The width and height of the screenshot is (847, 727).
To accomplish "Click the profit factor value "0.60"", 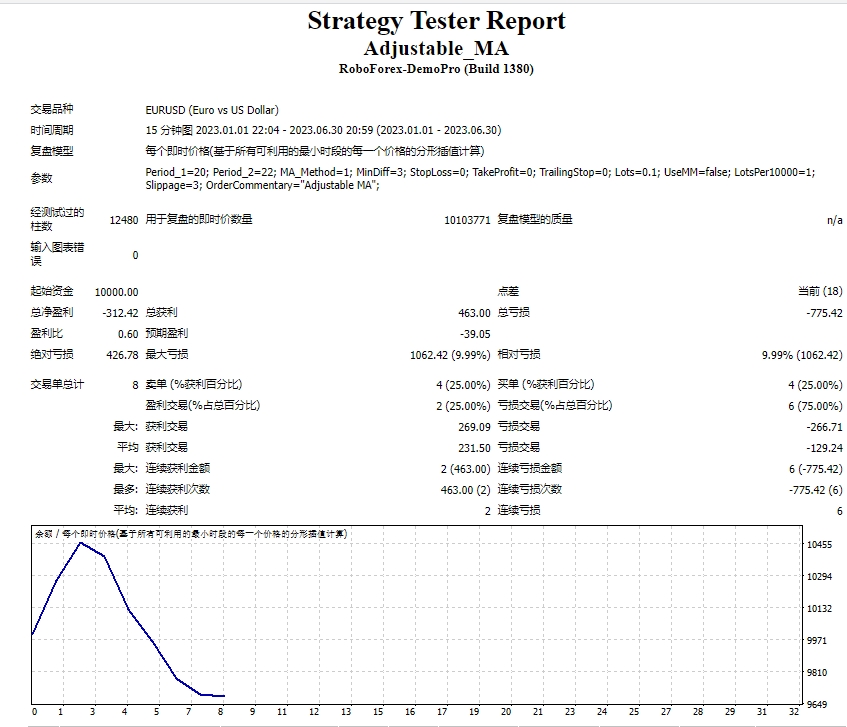I will click(x=128, y=334).
